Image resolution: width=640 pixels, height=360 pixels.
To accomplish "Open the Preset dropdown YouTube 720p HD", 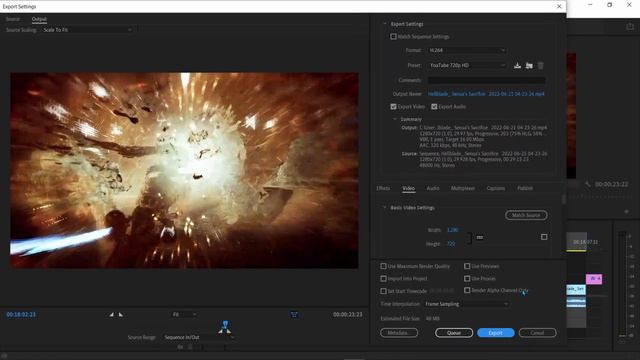I will coord(467,65).
